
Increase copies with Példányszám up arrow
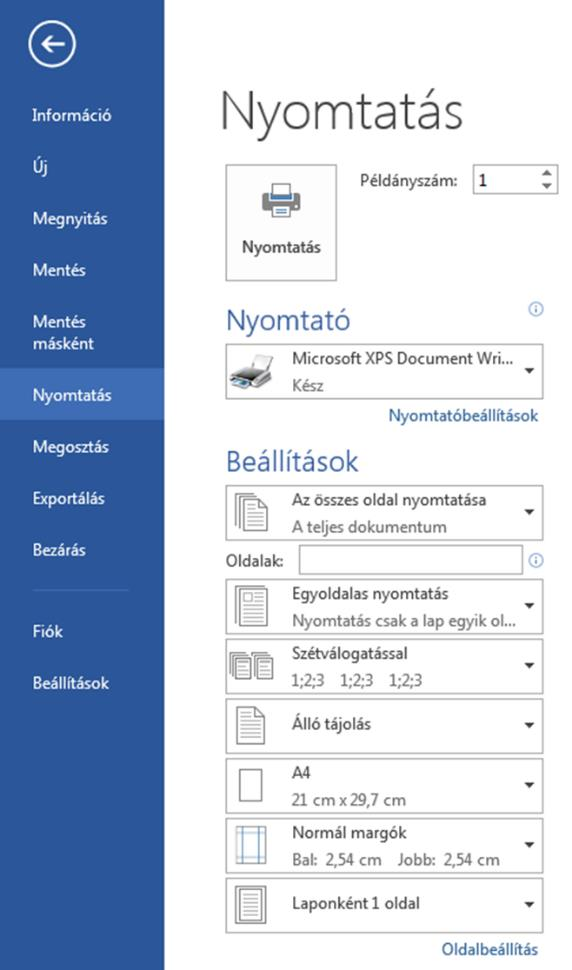click(546, 173)
